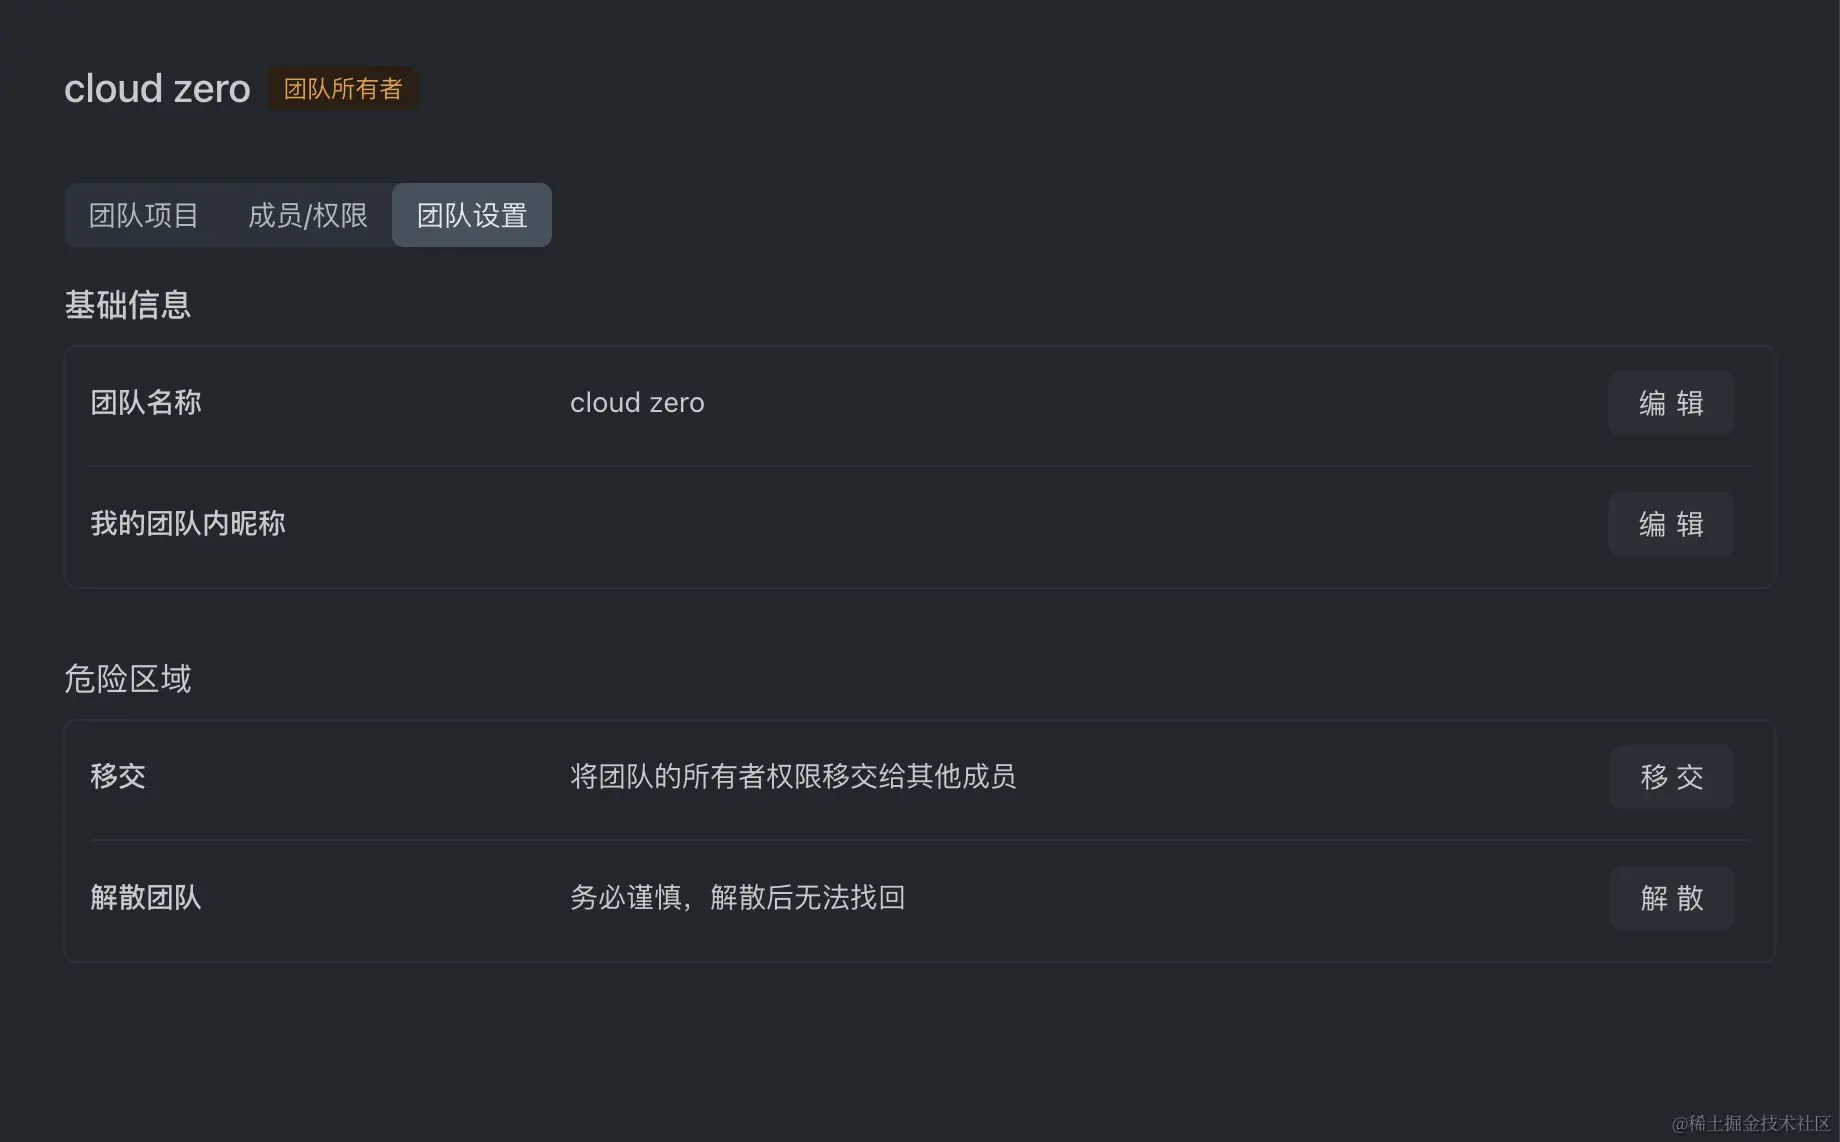This screenshot has width=1840, height=1142.
Task: Click the cloud zero page title
Action: click(157, 89)
